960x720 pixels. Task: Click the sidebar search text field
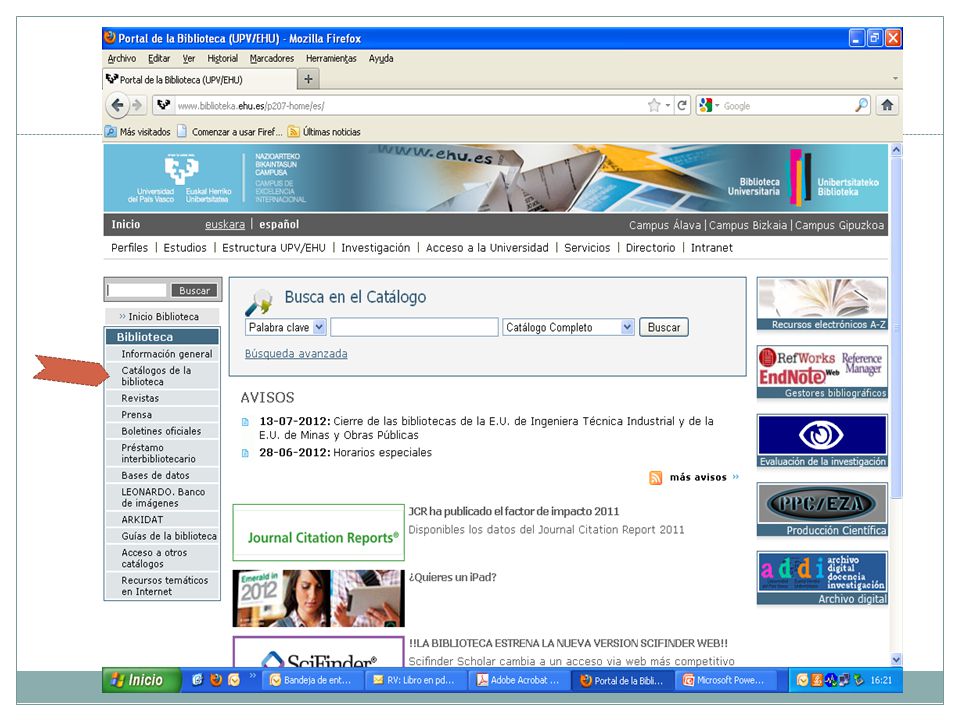[137, 290]
